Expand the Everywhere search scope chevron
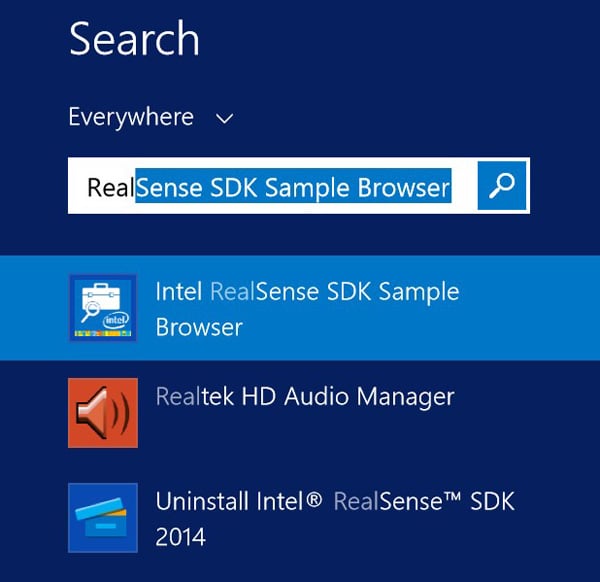Viewport: 600px width, 582px height. point(225,119)
